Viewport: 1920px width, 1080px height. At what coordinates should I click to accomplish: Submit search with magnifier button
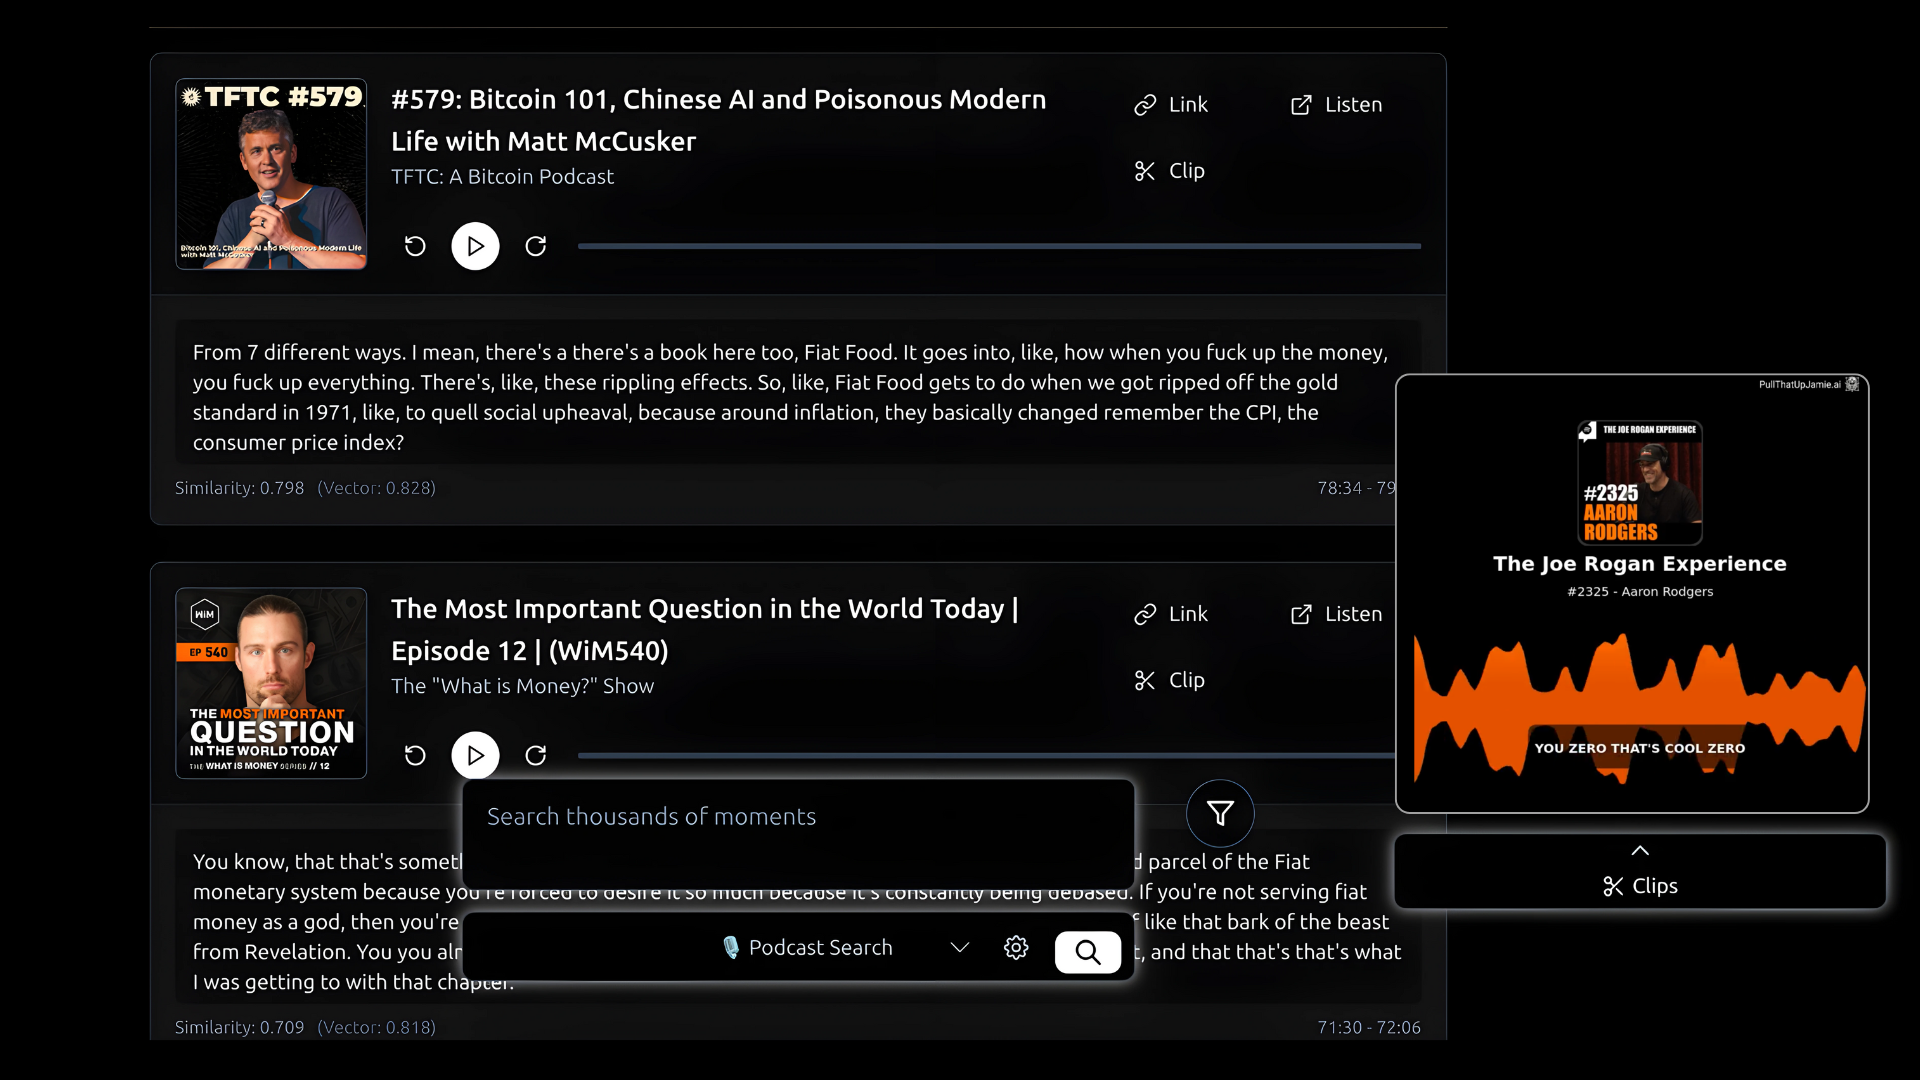coord(1088,951)
